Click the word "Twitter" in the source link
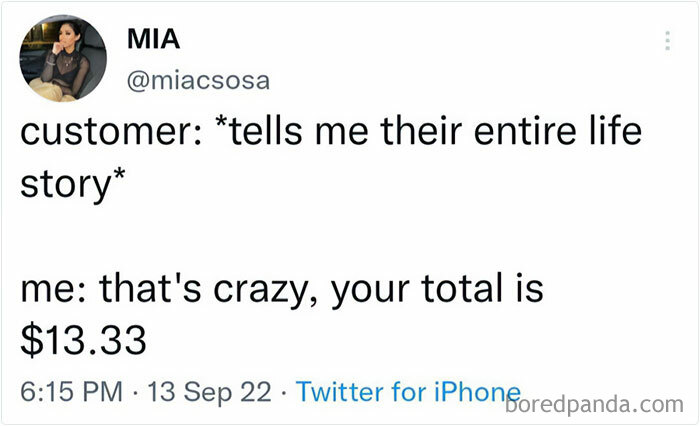Viewport: 700px width, 426px height. click(340, 391)
